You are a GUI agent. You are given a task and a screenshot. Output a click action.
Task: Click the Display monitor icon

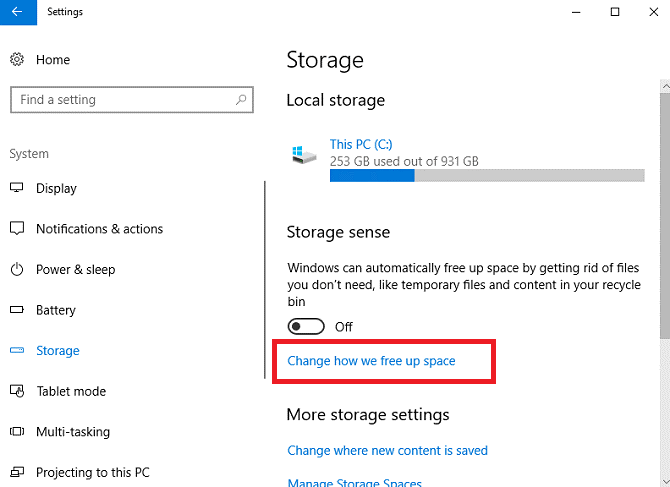pos(17,188)
